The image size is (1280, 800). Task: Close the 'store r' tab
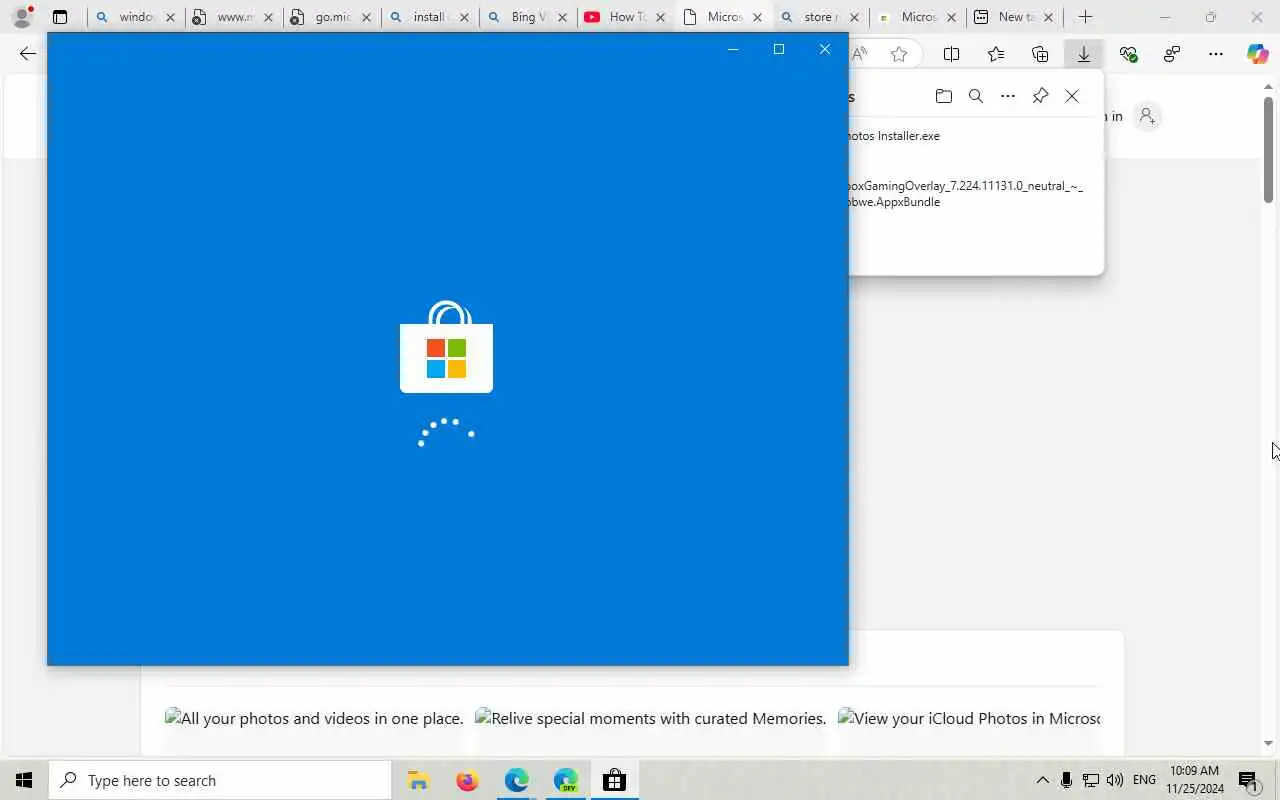[854, 17]
